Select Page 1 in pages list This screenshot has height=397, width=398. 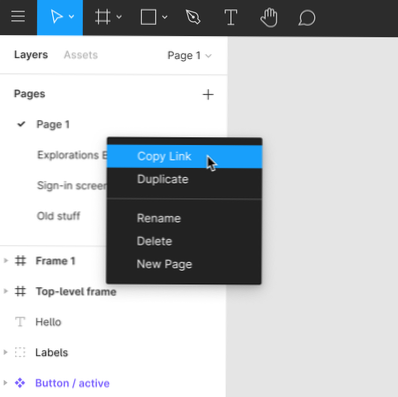pos(53,124)
